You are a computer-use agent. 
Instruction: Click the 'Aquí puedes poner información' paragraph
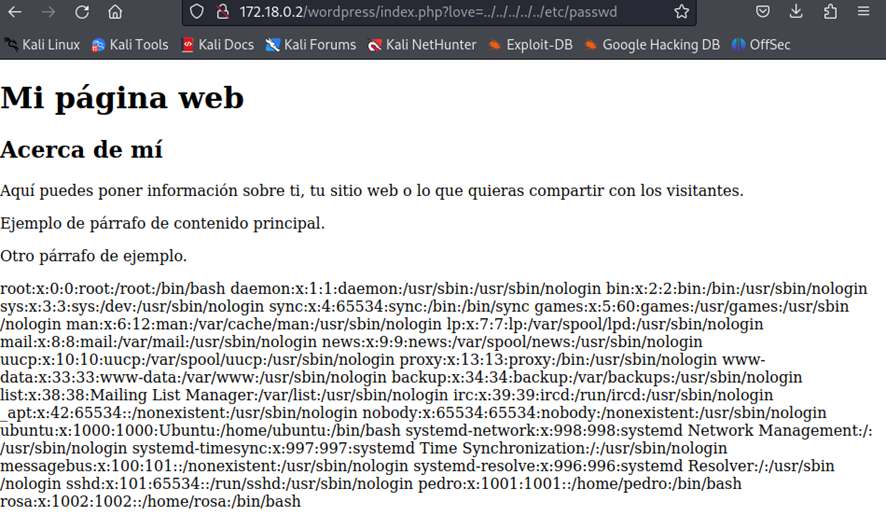(372, 190)
